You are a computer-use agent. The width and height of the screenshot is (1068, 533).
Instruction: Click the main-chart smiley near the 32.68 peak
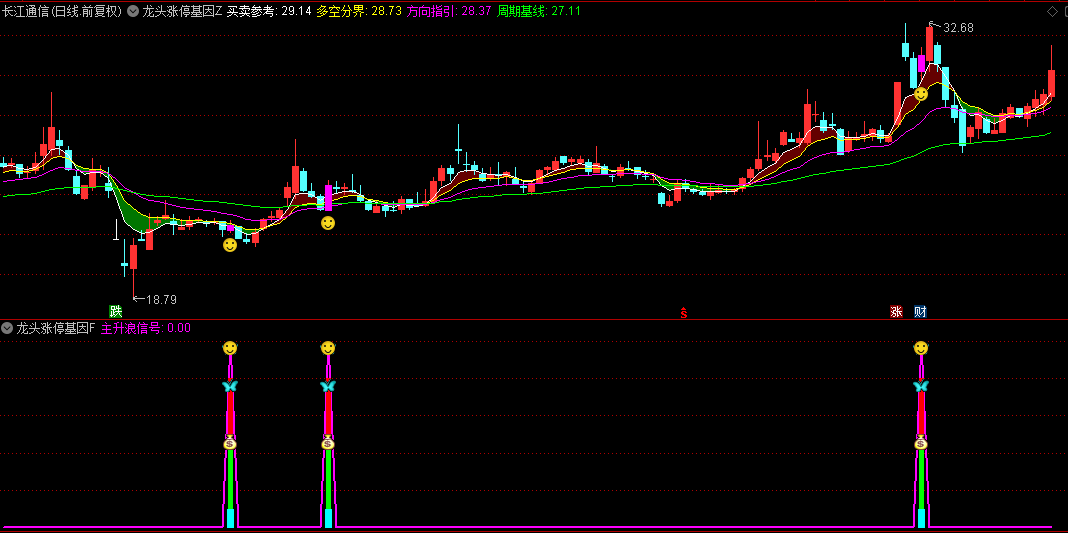pos(921,94)
